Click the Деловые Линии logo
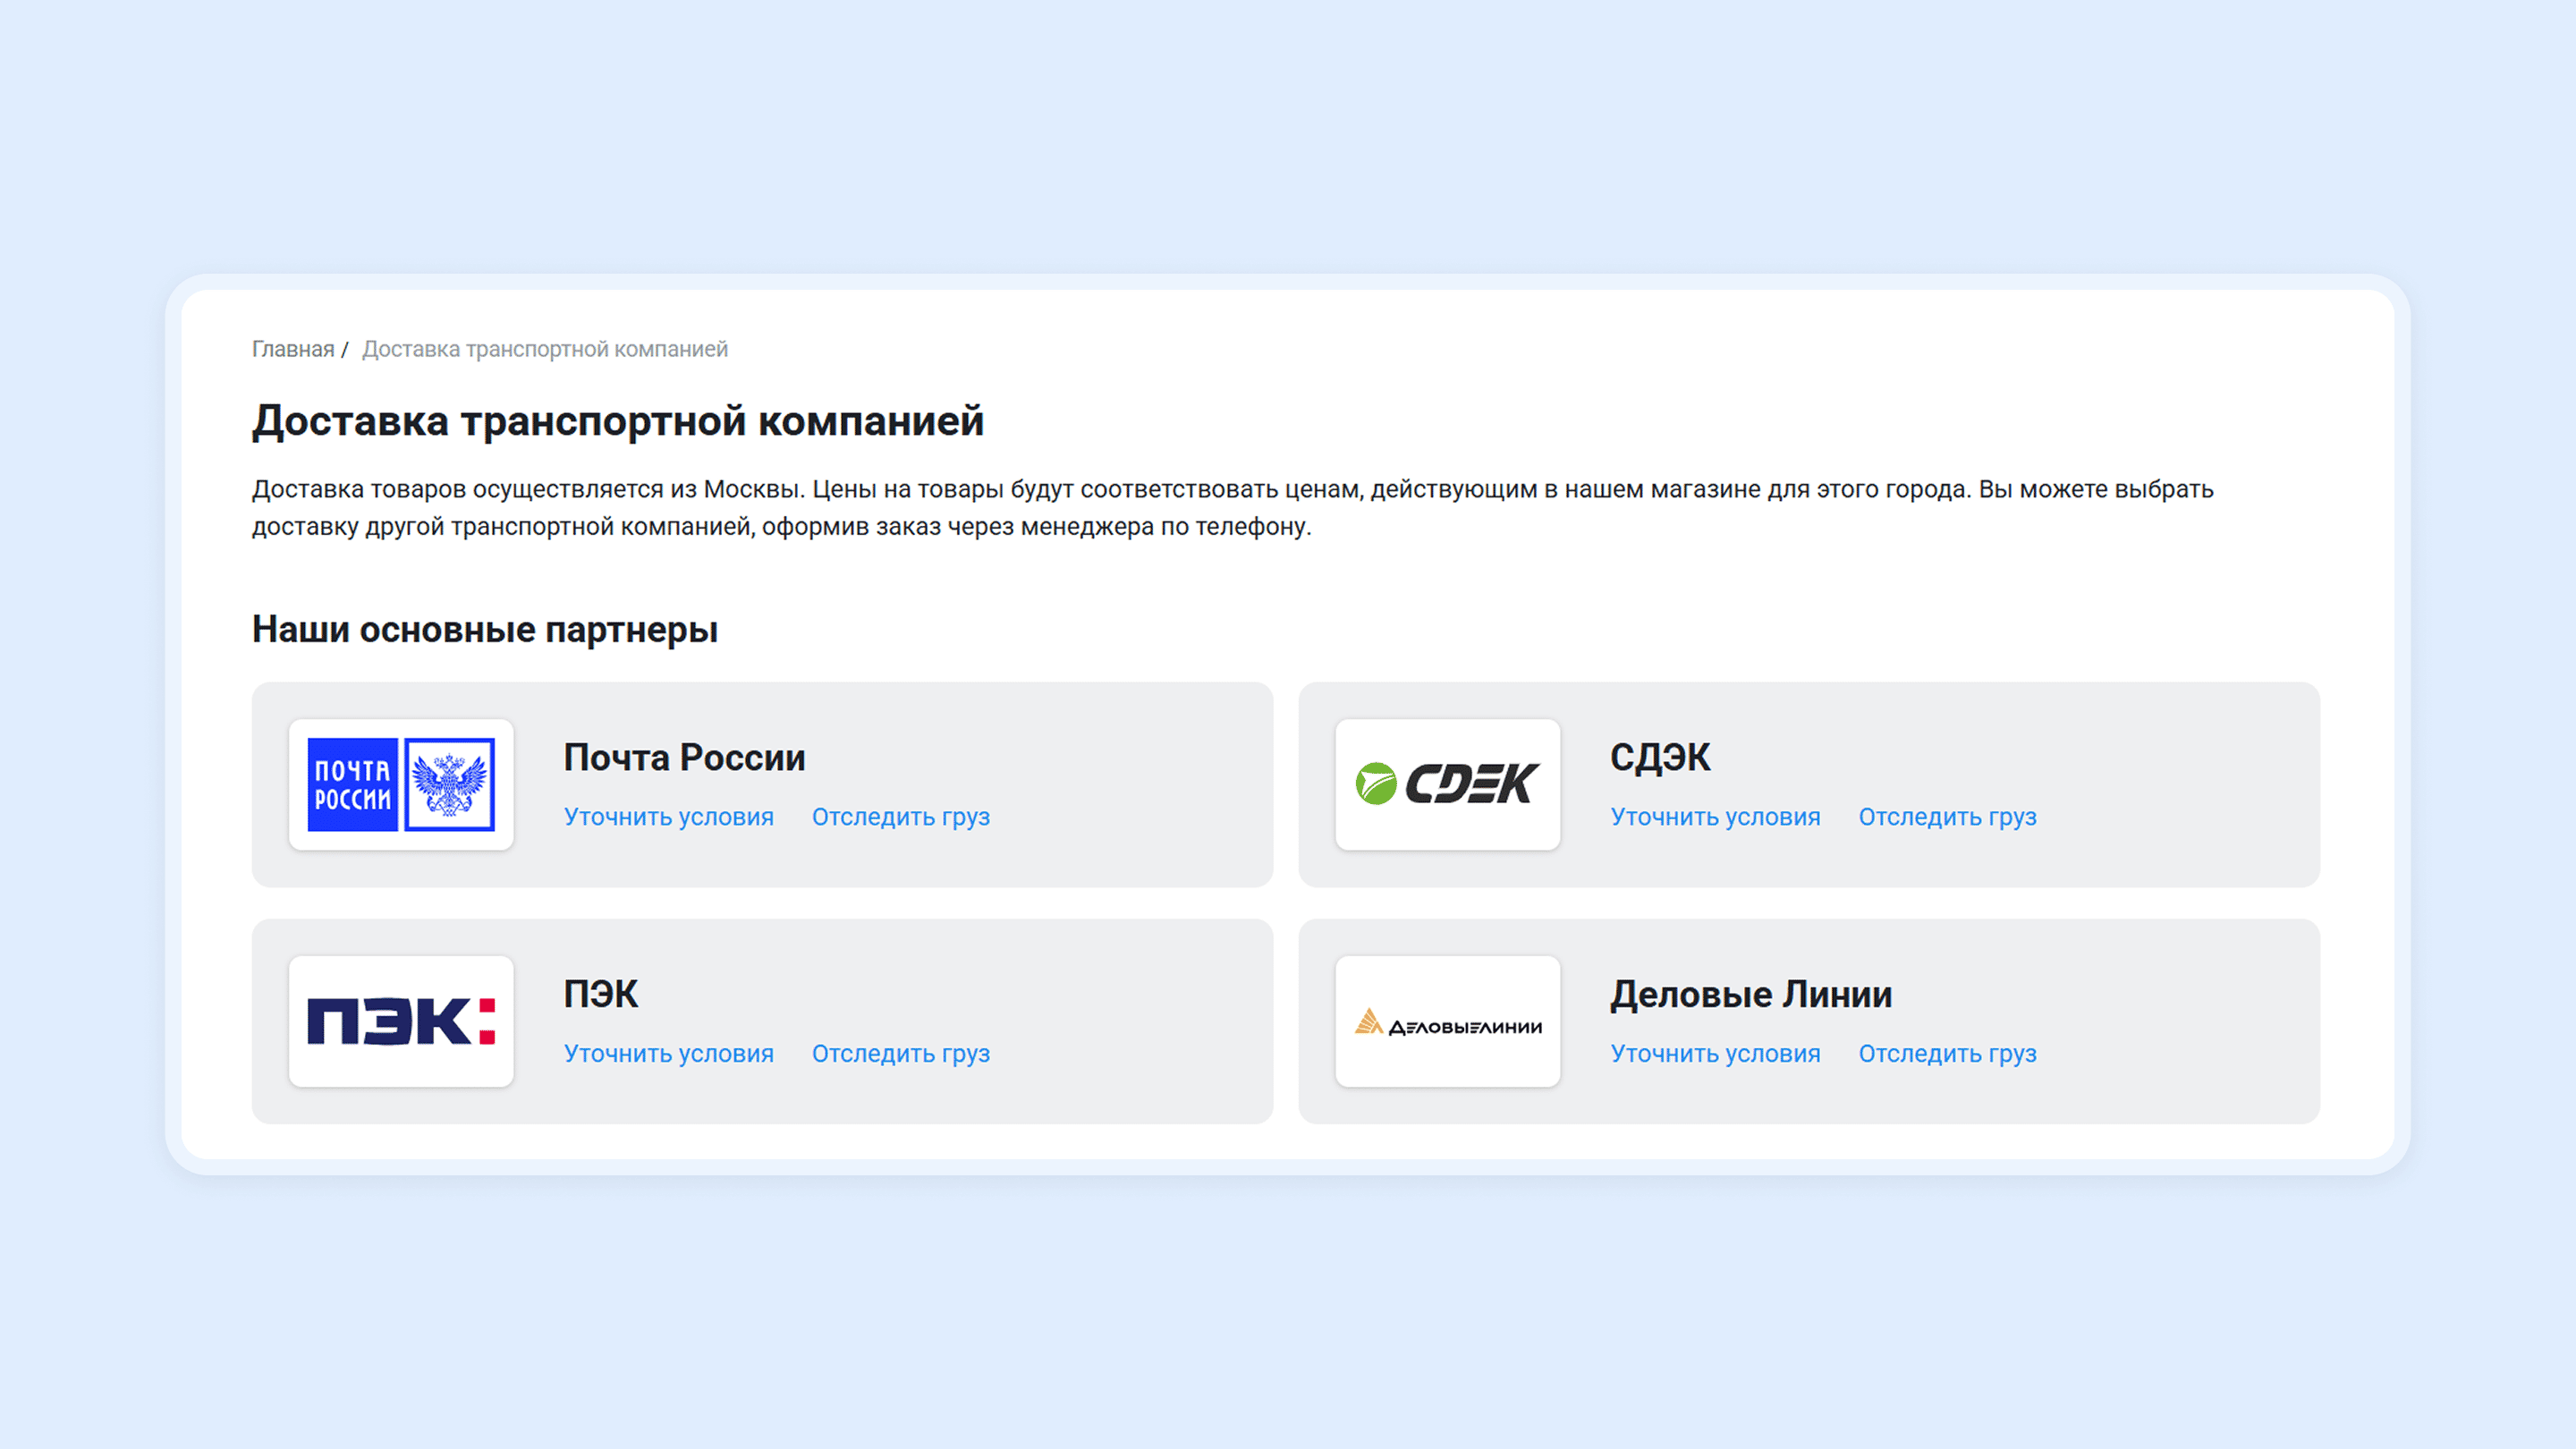 click(x=1447, y=1021)
